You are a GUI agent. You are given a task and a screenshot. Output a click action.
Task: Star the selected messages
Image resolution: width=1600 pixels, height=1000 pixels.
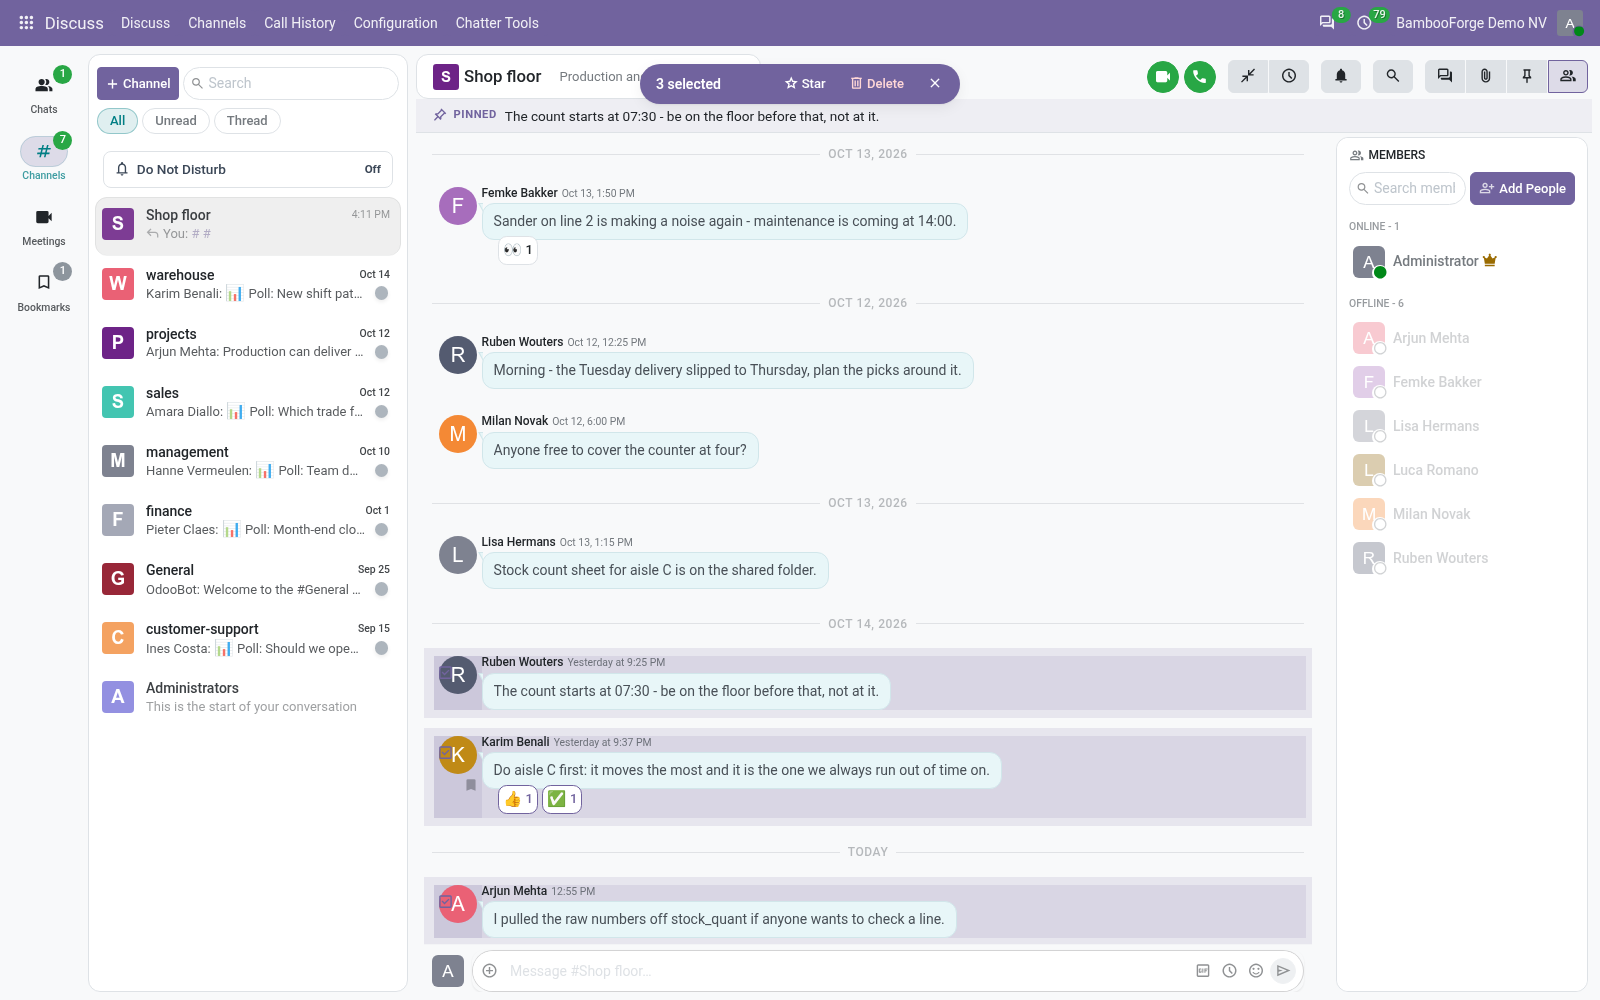pyautogui.click(x=805, y=84)
